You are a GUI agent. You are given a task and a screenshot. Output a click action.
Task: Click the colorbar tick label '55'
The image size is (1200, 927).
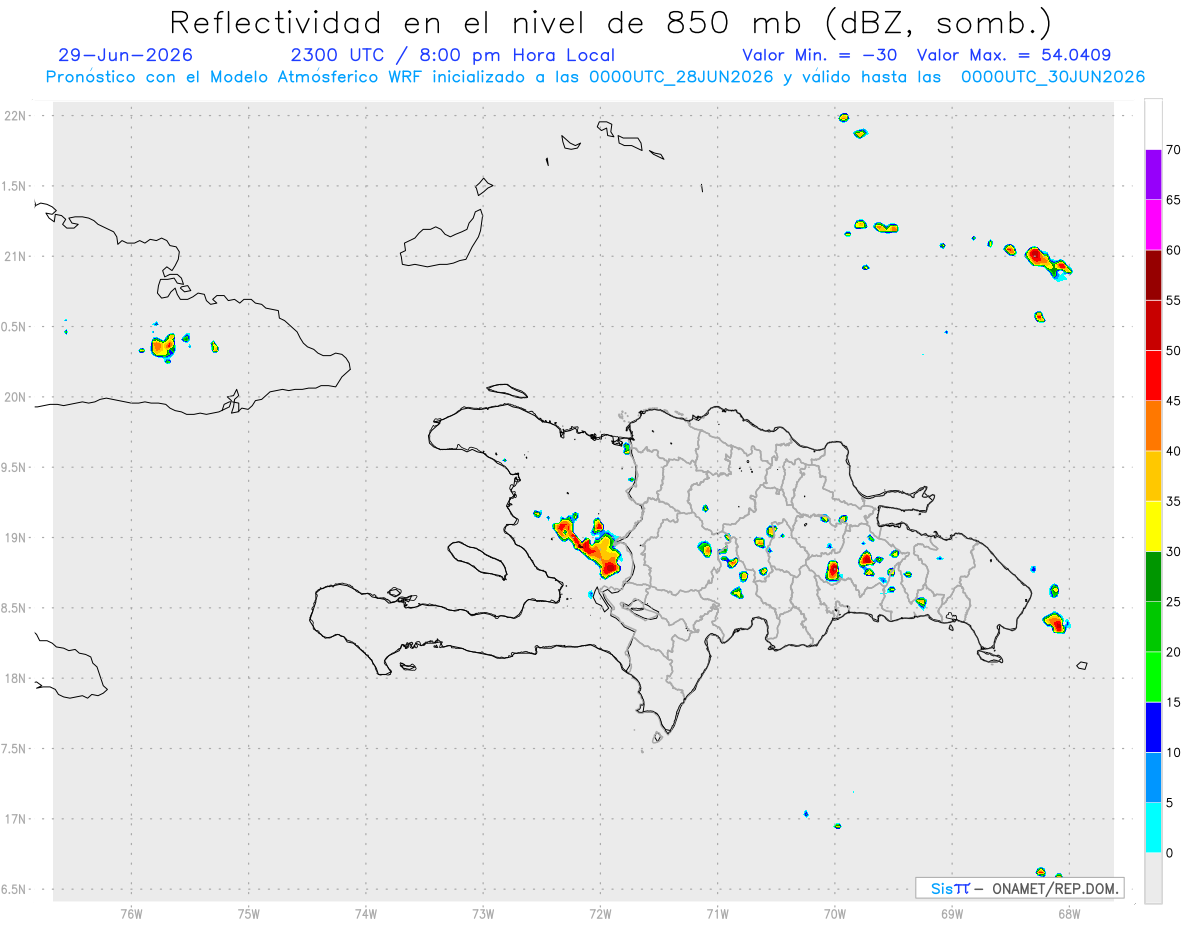pos(1173,300)
